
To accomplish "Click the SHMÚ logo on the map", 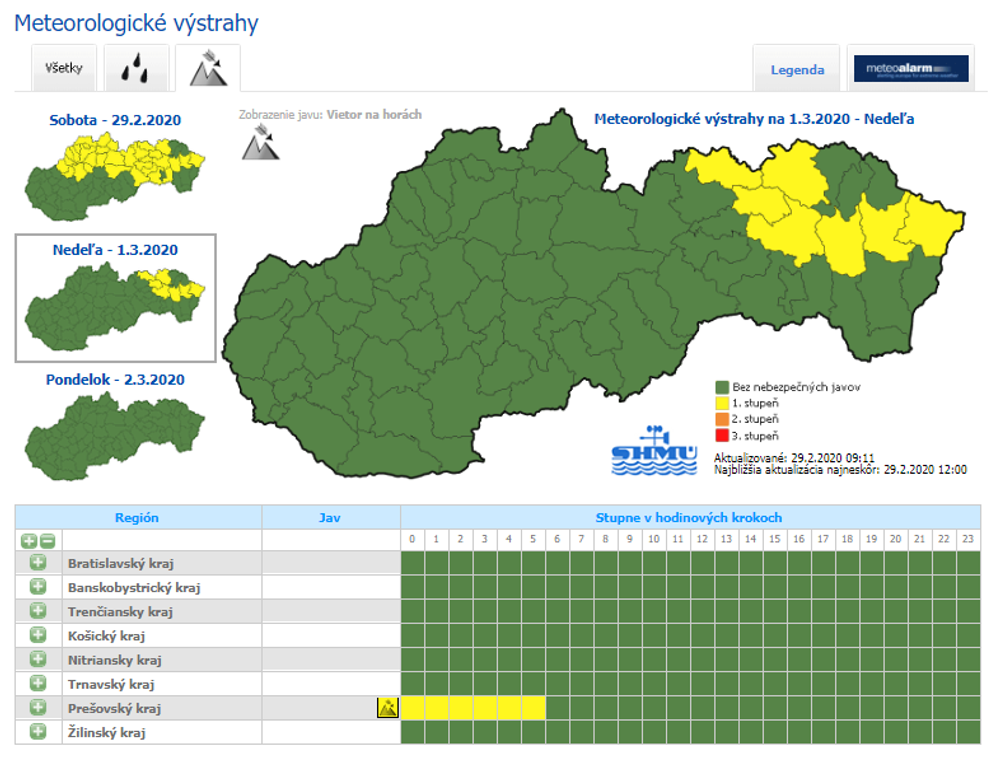I will (654, 450).
